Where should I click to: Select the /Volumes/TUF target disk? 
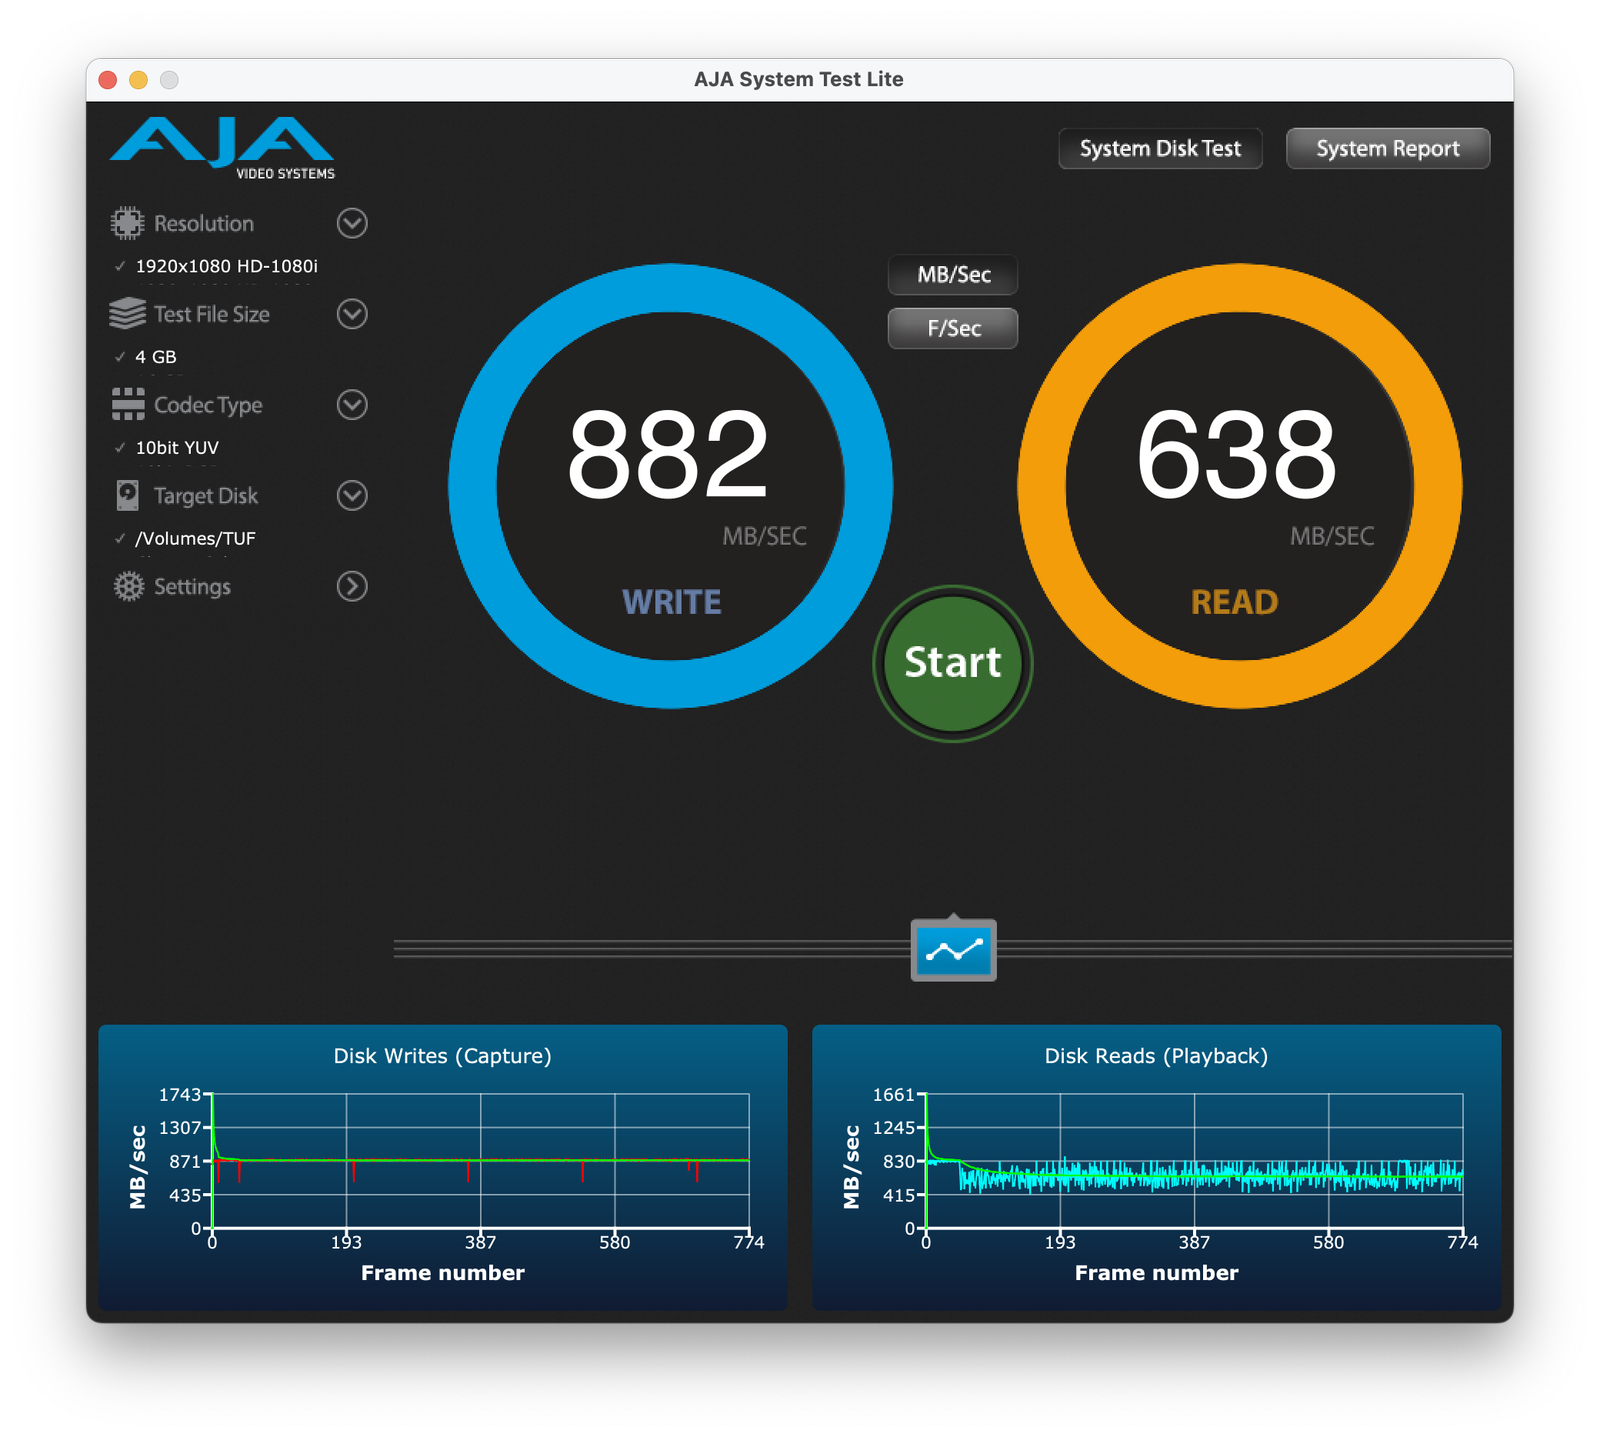pyautogui.click(x=196, y=538)
